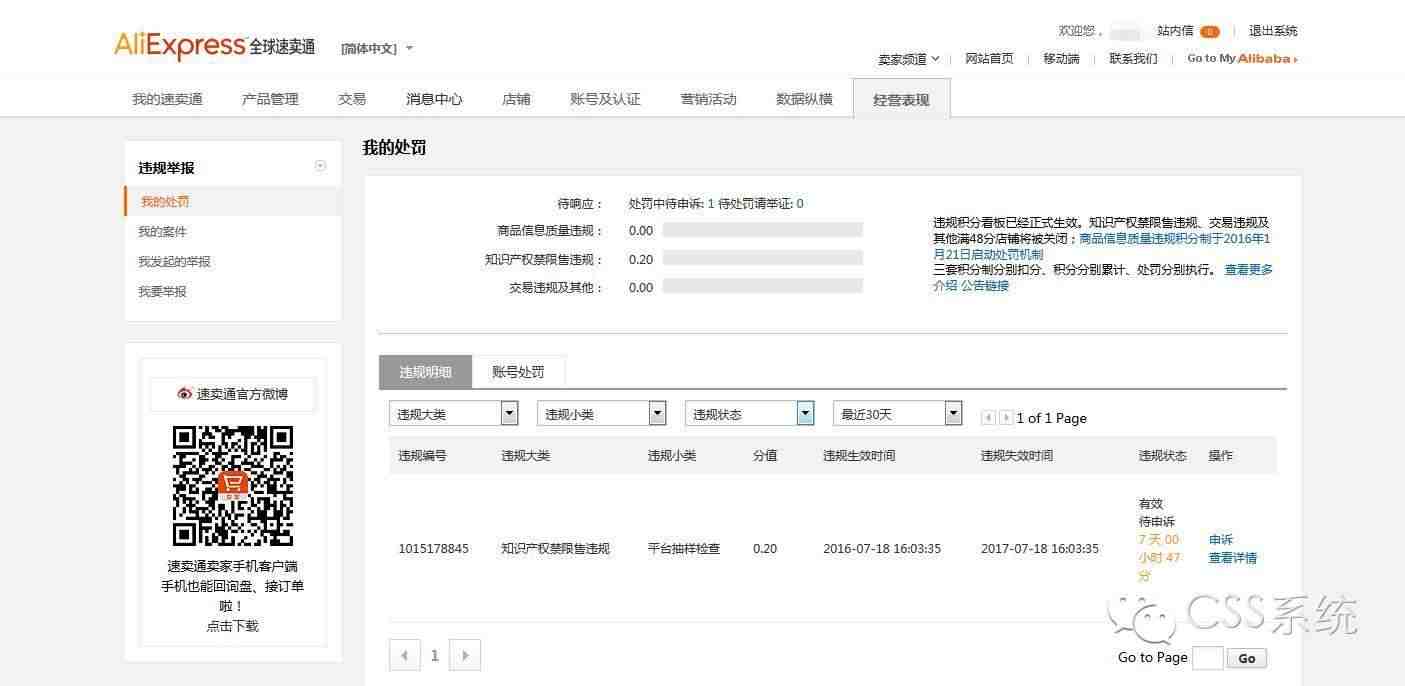Click 待处罚请举证 count 0
The height and width of the screenshot is (686, 1405).
(x=800, y=204)
